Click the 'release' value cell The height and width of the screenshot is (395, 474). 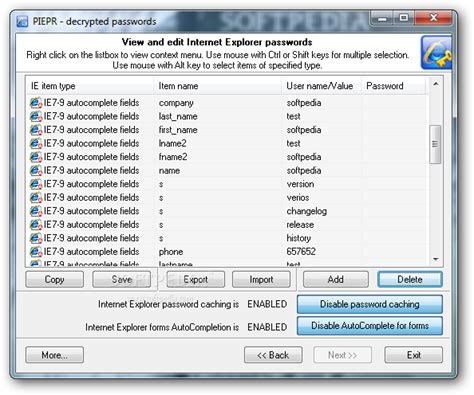(300, 225)
